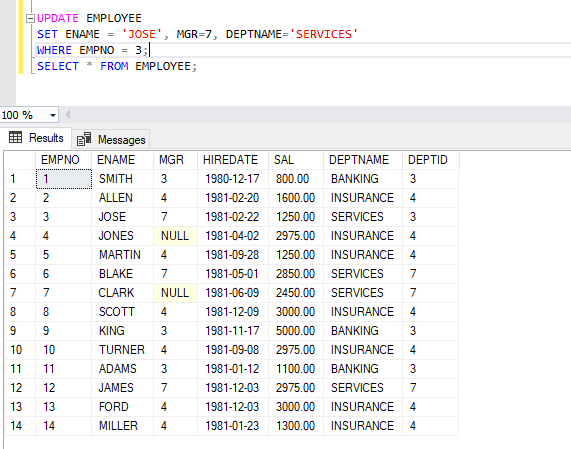This screenshot has width=571, height=449.
Task: Select the hire date 1981-02-20 cell
Action: tap(233, 198)
